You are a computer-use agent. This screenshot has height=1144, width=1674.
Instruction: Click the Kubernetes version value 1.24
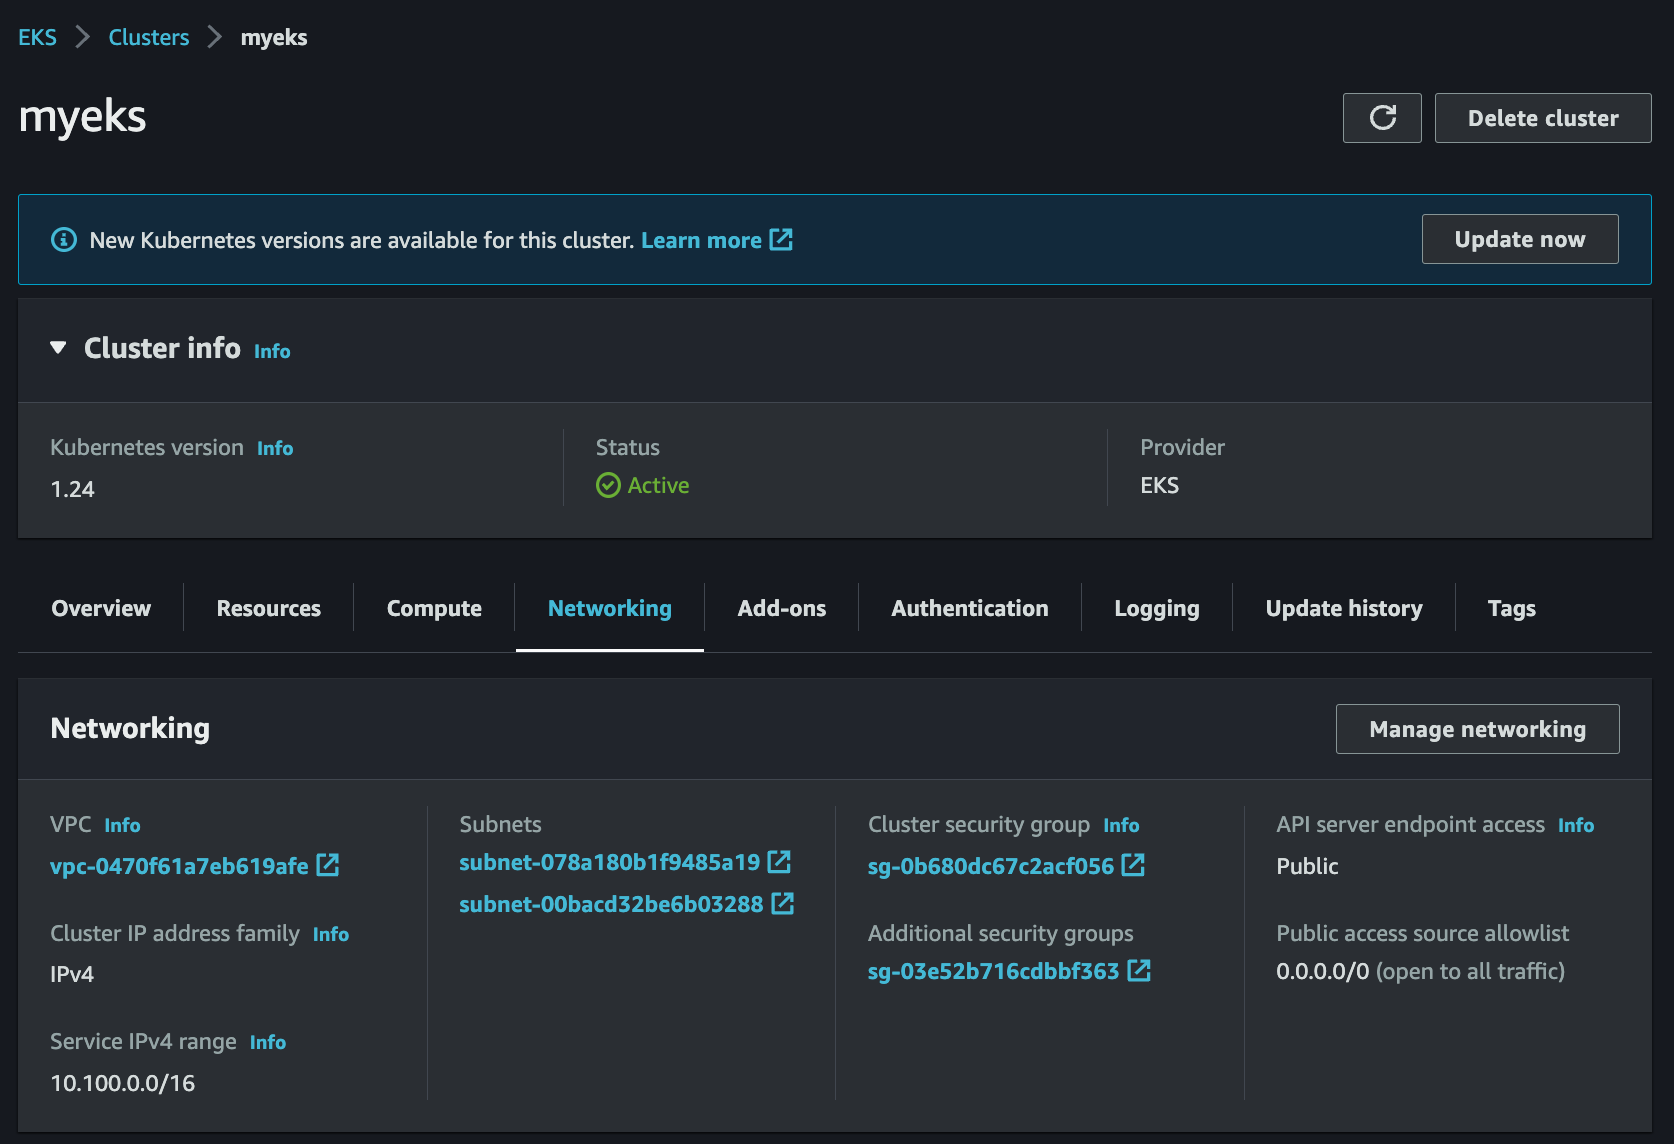coord(72,489)
